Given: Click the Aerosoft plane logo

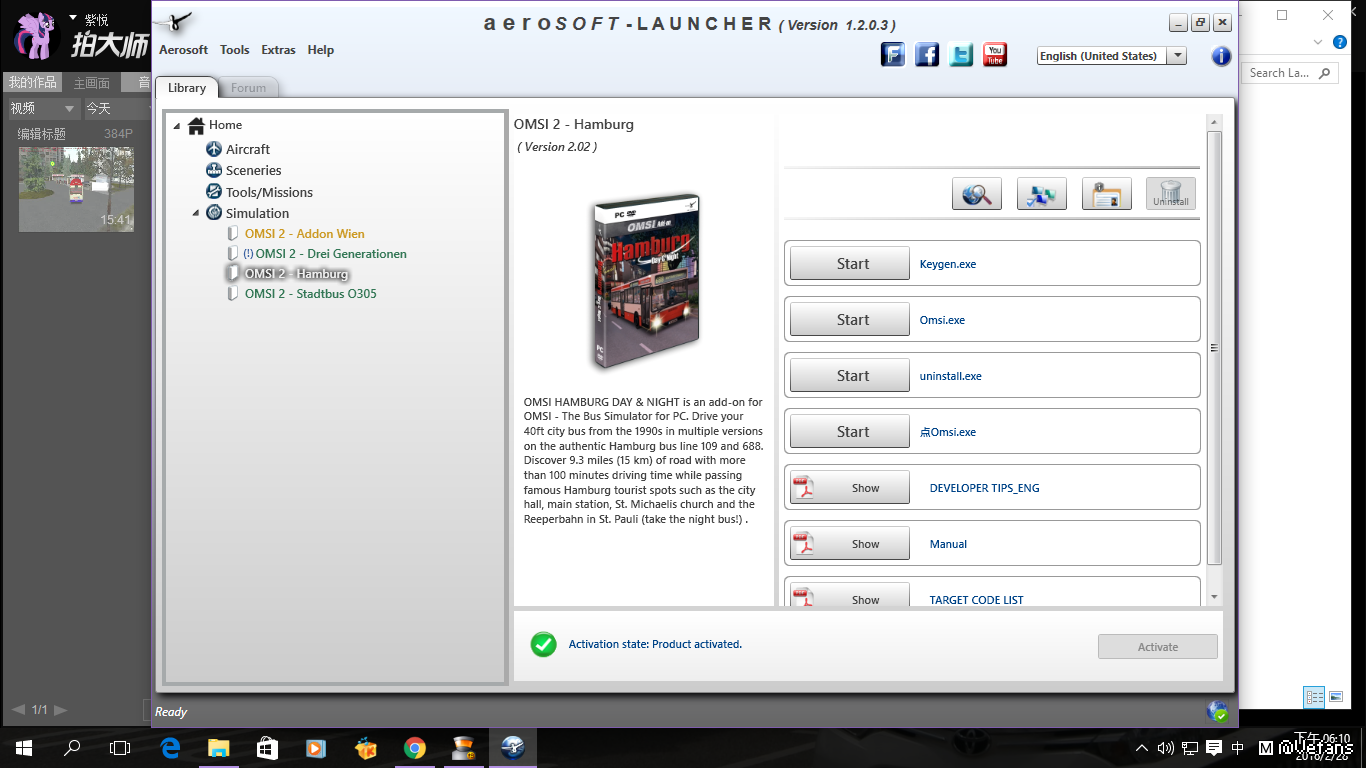Looking at the screenshot, I should coord(176,23).
